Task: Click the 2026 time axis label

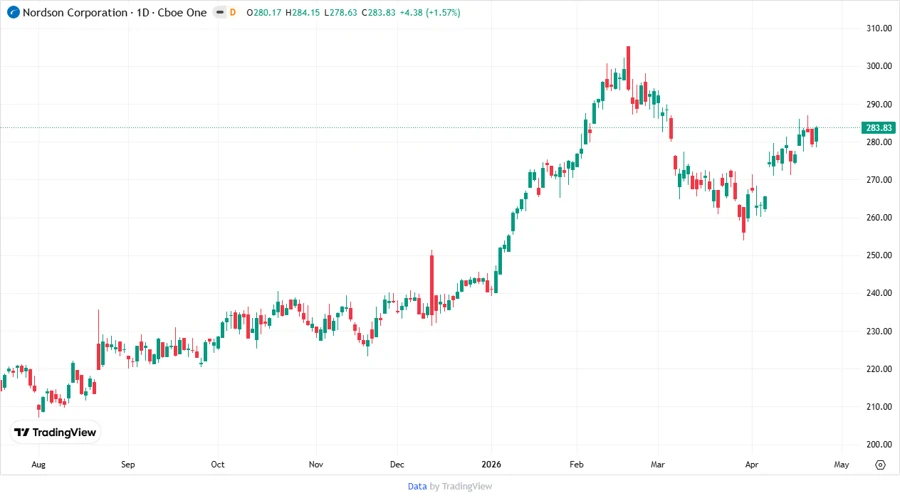Action: click(x=491, y=465)
